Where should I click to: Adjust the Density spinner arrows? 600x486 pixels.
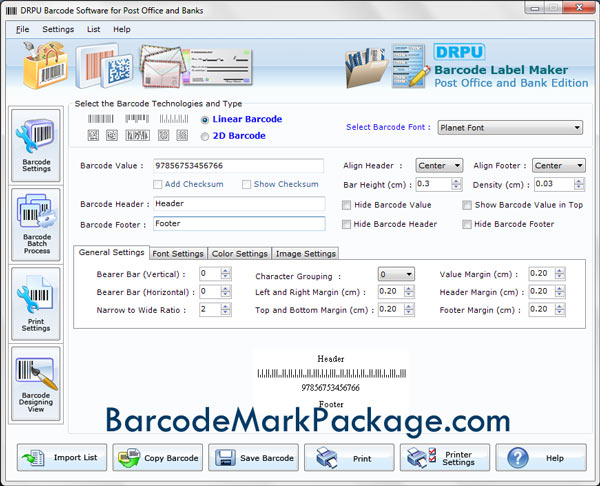(x=579, y=184)
